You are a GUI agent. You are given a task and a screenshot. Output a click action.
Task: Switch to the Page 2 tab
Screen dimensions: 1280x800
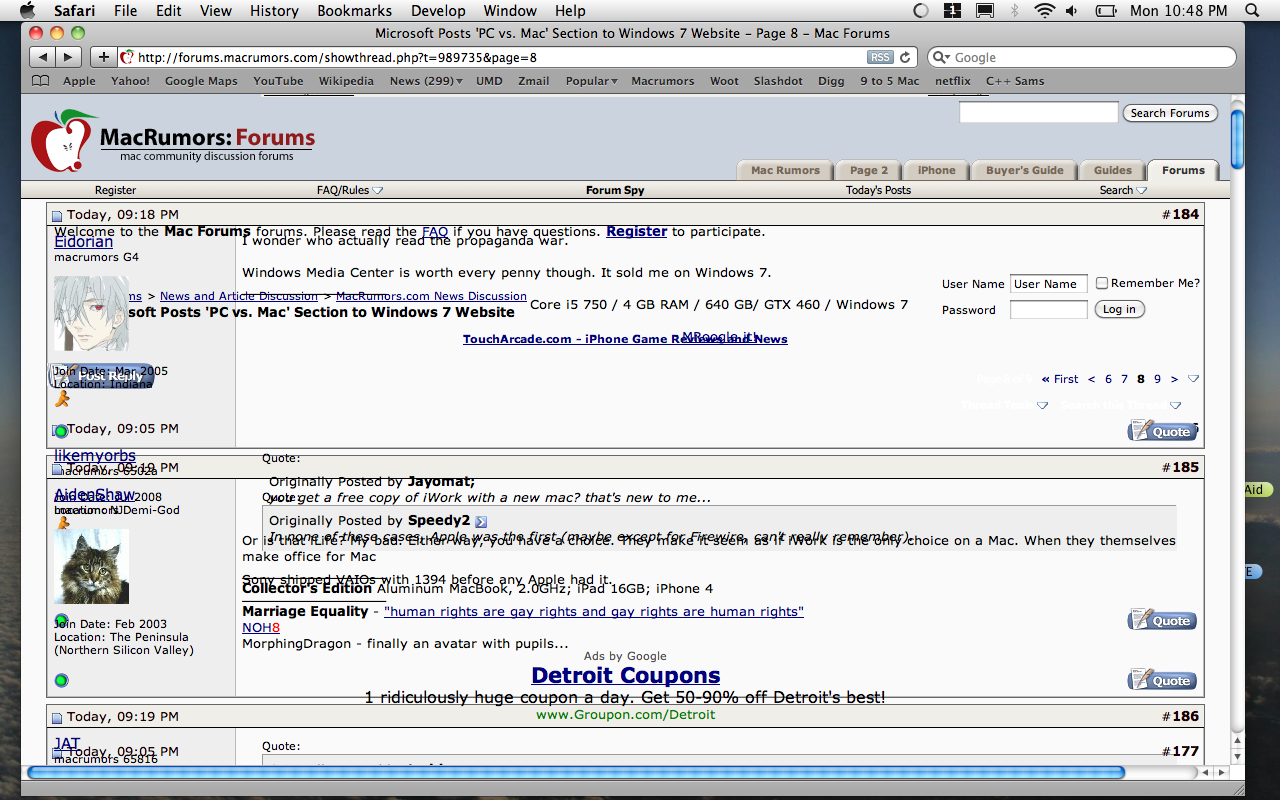coord(869,170)
